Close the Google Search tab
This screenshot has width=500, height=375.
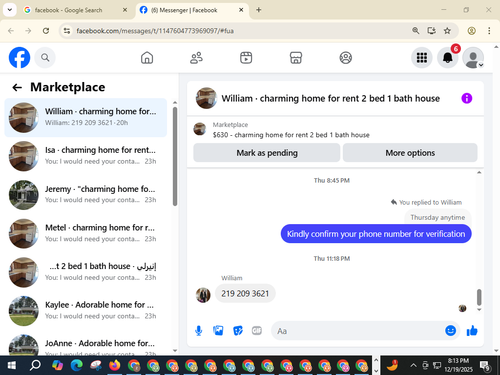coord(125,10)
